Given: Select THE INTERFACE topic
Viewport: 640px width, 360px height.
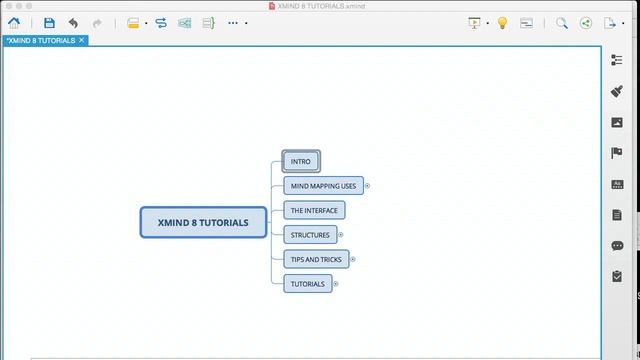Looking at the screenshot, I should [314, 210].
